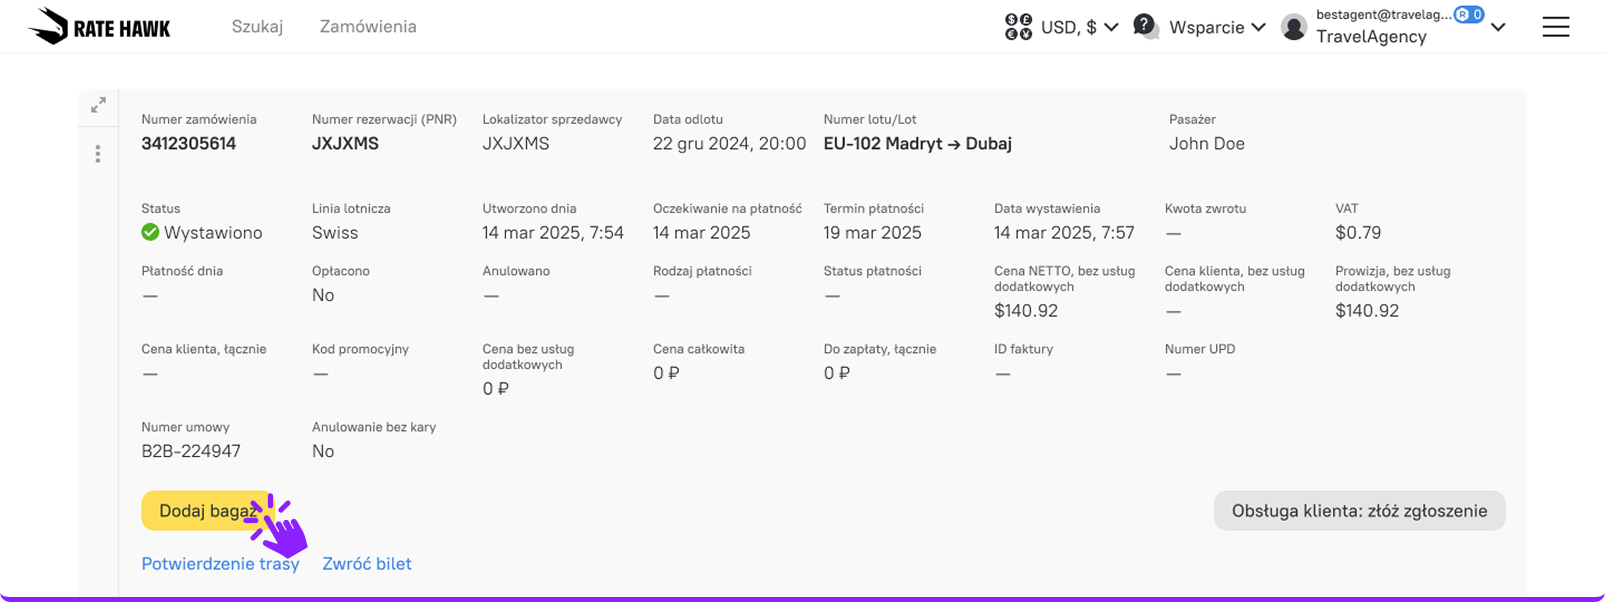Open the USD currency dropdown
Image resolution: width=1605 pixels, height=602 pixels.
pyautogui.click(x=1079, y=27)
